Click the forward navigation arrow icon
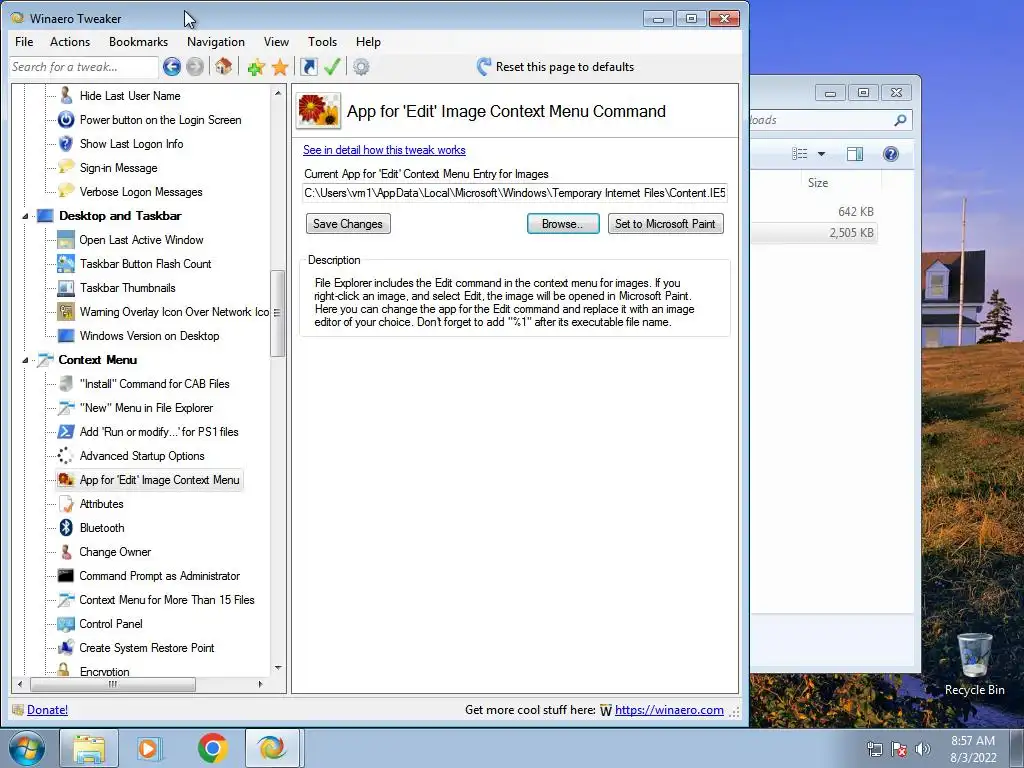This screenshot has height=768, width=1024. [195, 67]
